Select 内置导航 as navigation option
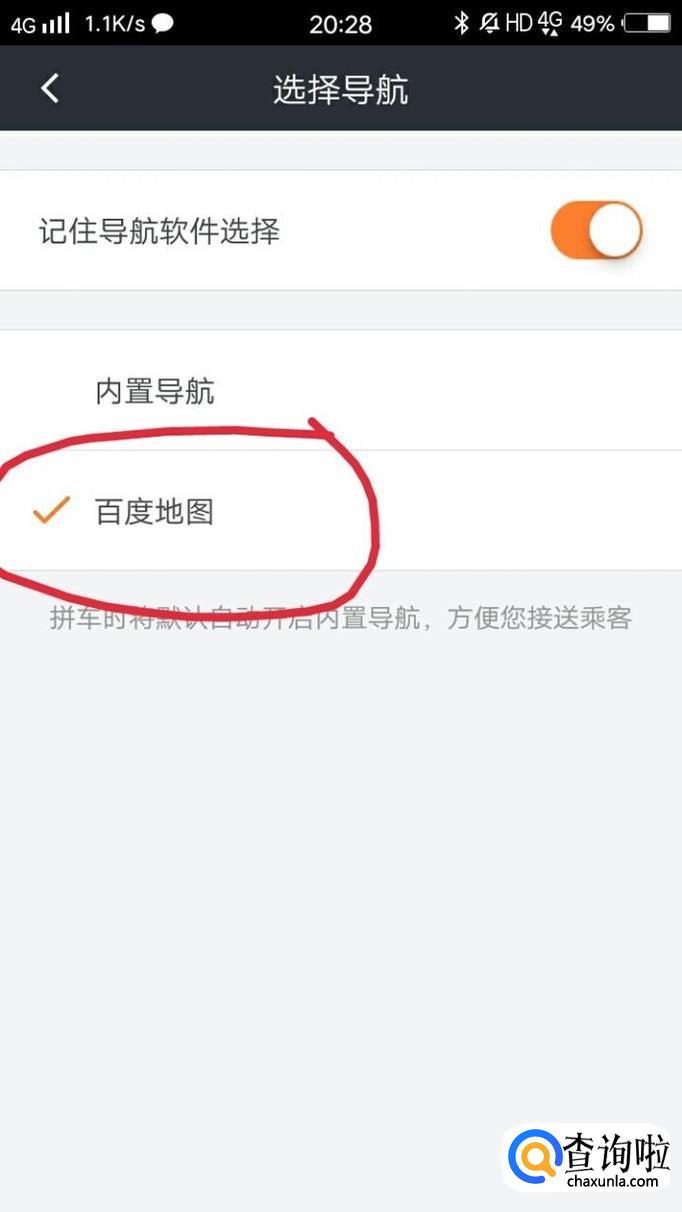Viewport: 682px width, 1212px height. point(341,391)
